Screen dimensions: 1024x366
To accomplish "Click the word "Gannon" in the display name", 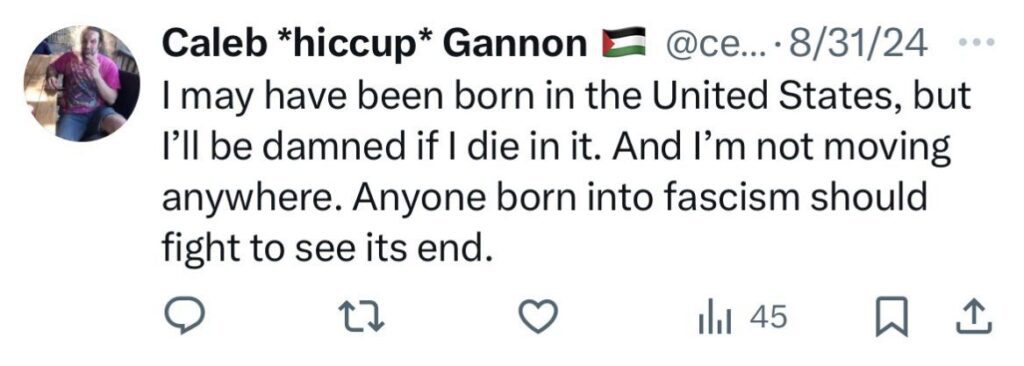I will (x=515, y=44).
